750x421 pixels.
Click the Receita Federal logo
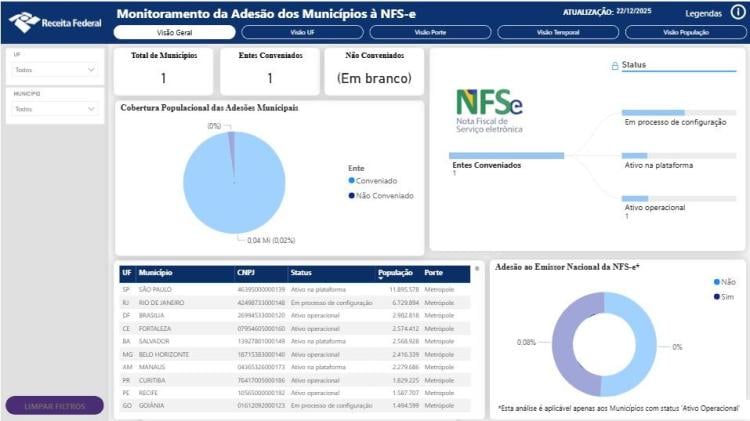(x=55, y=22)
